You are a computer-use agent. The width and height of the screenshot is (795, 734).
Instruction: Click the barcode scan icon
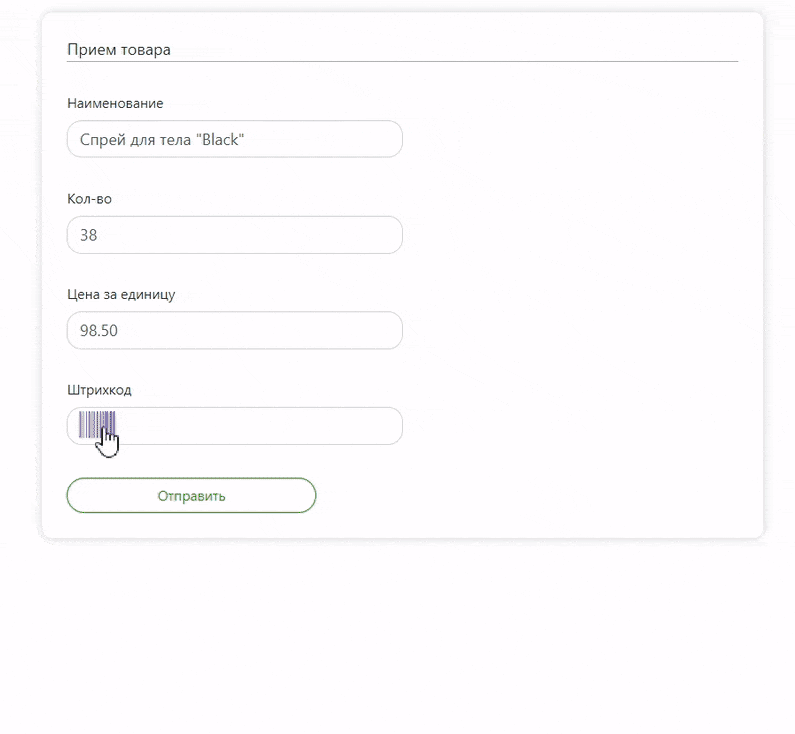[97, 424]
